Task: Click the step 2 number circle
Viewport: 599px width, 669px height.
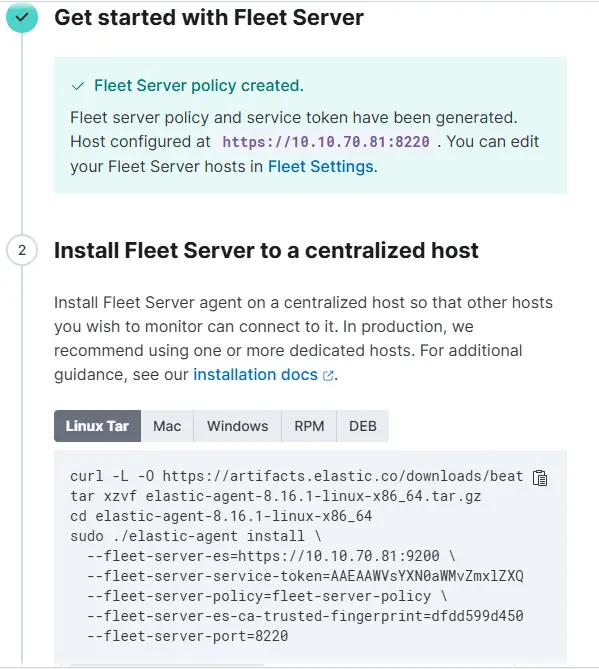Action: (22, 250)
